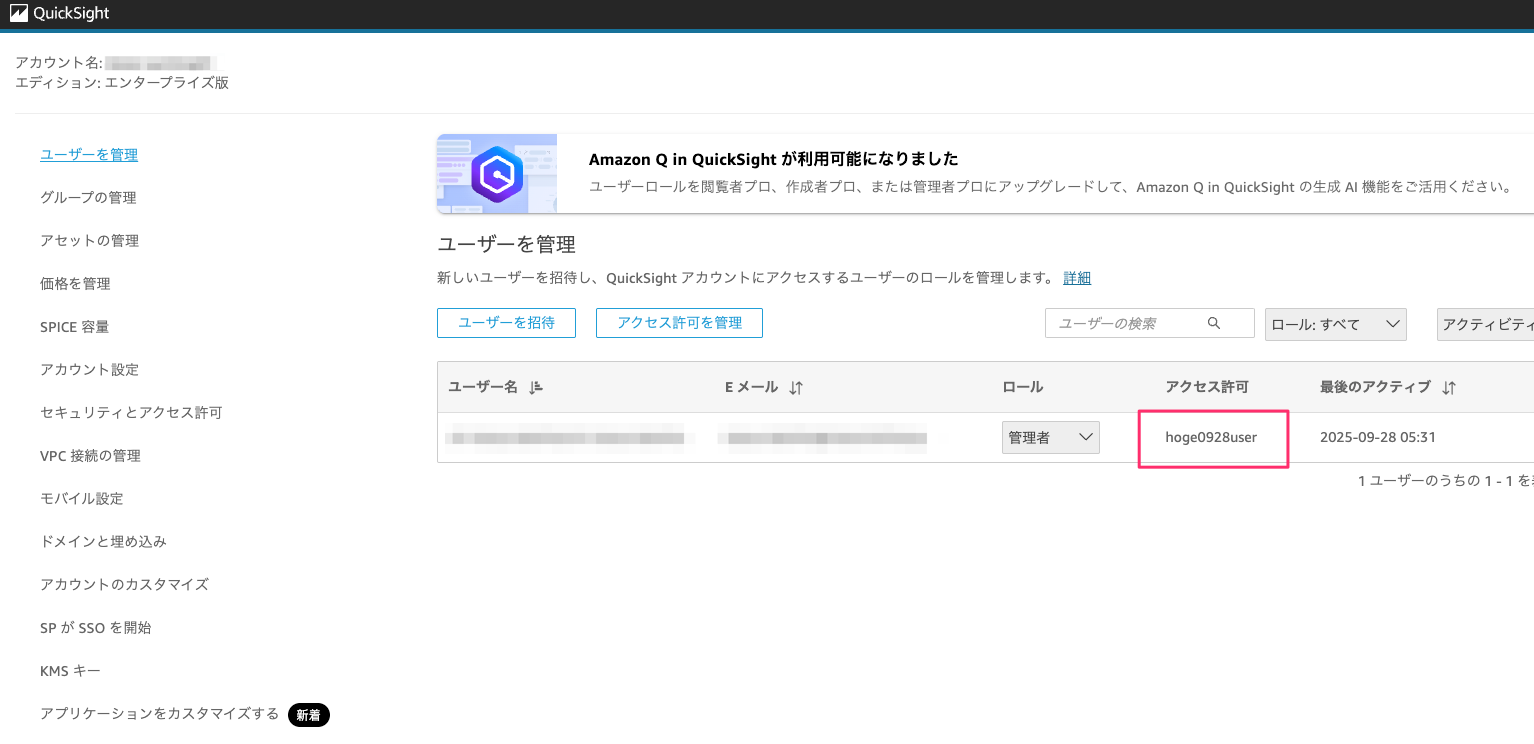Click the Amazon Q in QuickSight announcement title
1534x744 pixels.
click(x=774, y=159)
